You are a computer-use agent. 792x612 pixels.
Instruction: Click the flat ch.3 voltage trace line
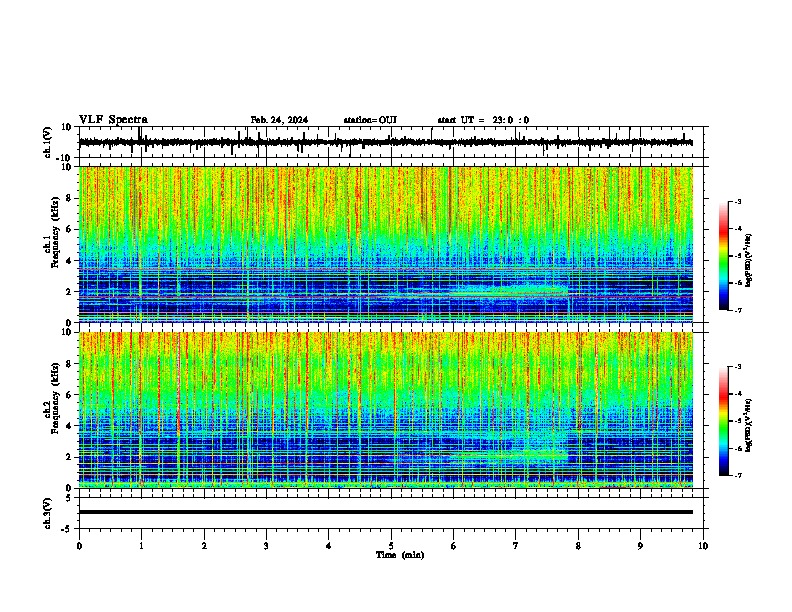point(386,512)
